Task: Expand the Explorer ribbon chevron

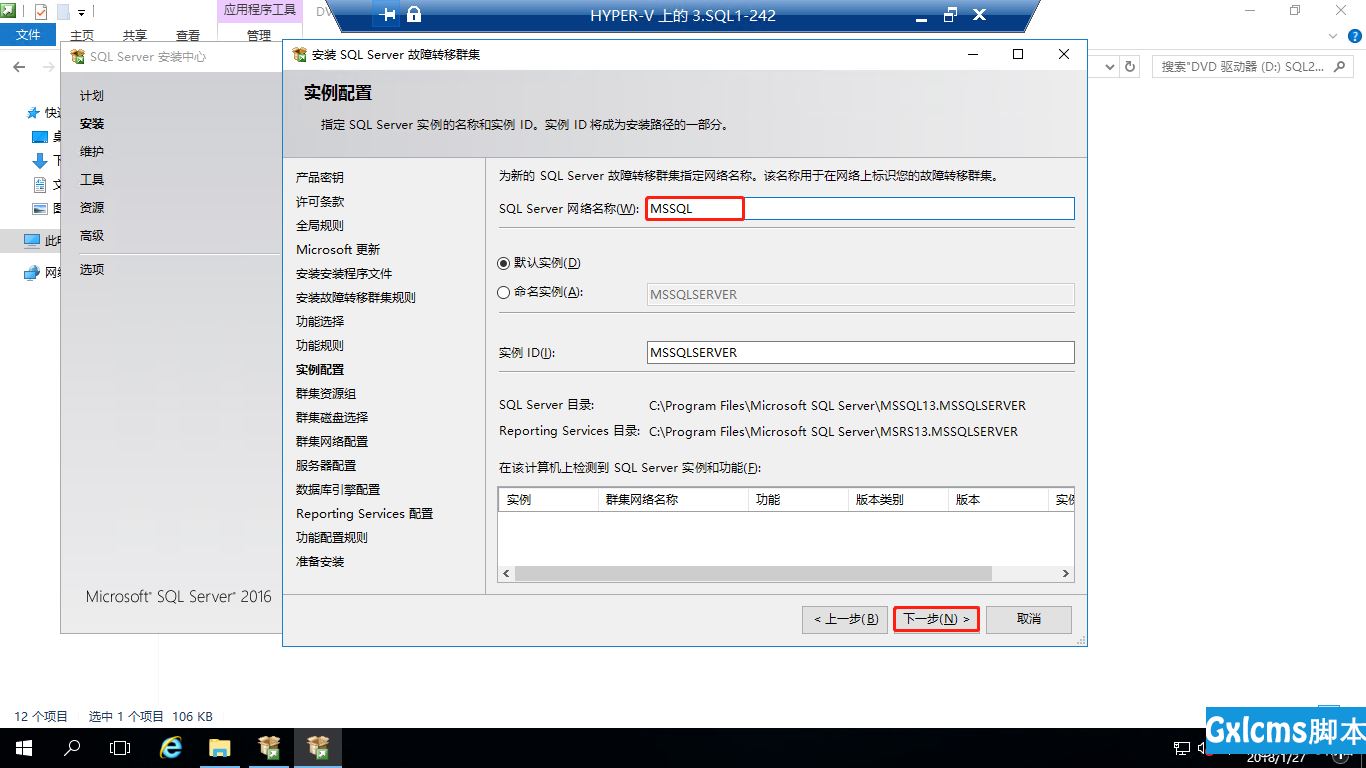Action: pyautogui.click(x=1334, y=35)
